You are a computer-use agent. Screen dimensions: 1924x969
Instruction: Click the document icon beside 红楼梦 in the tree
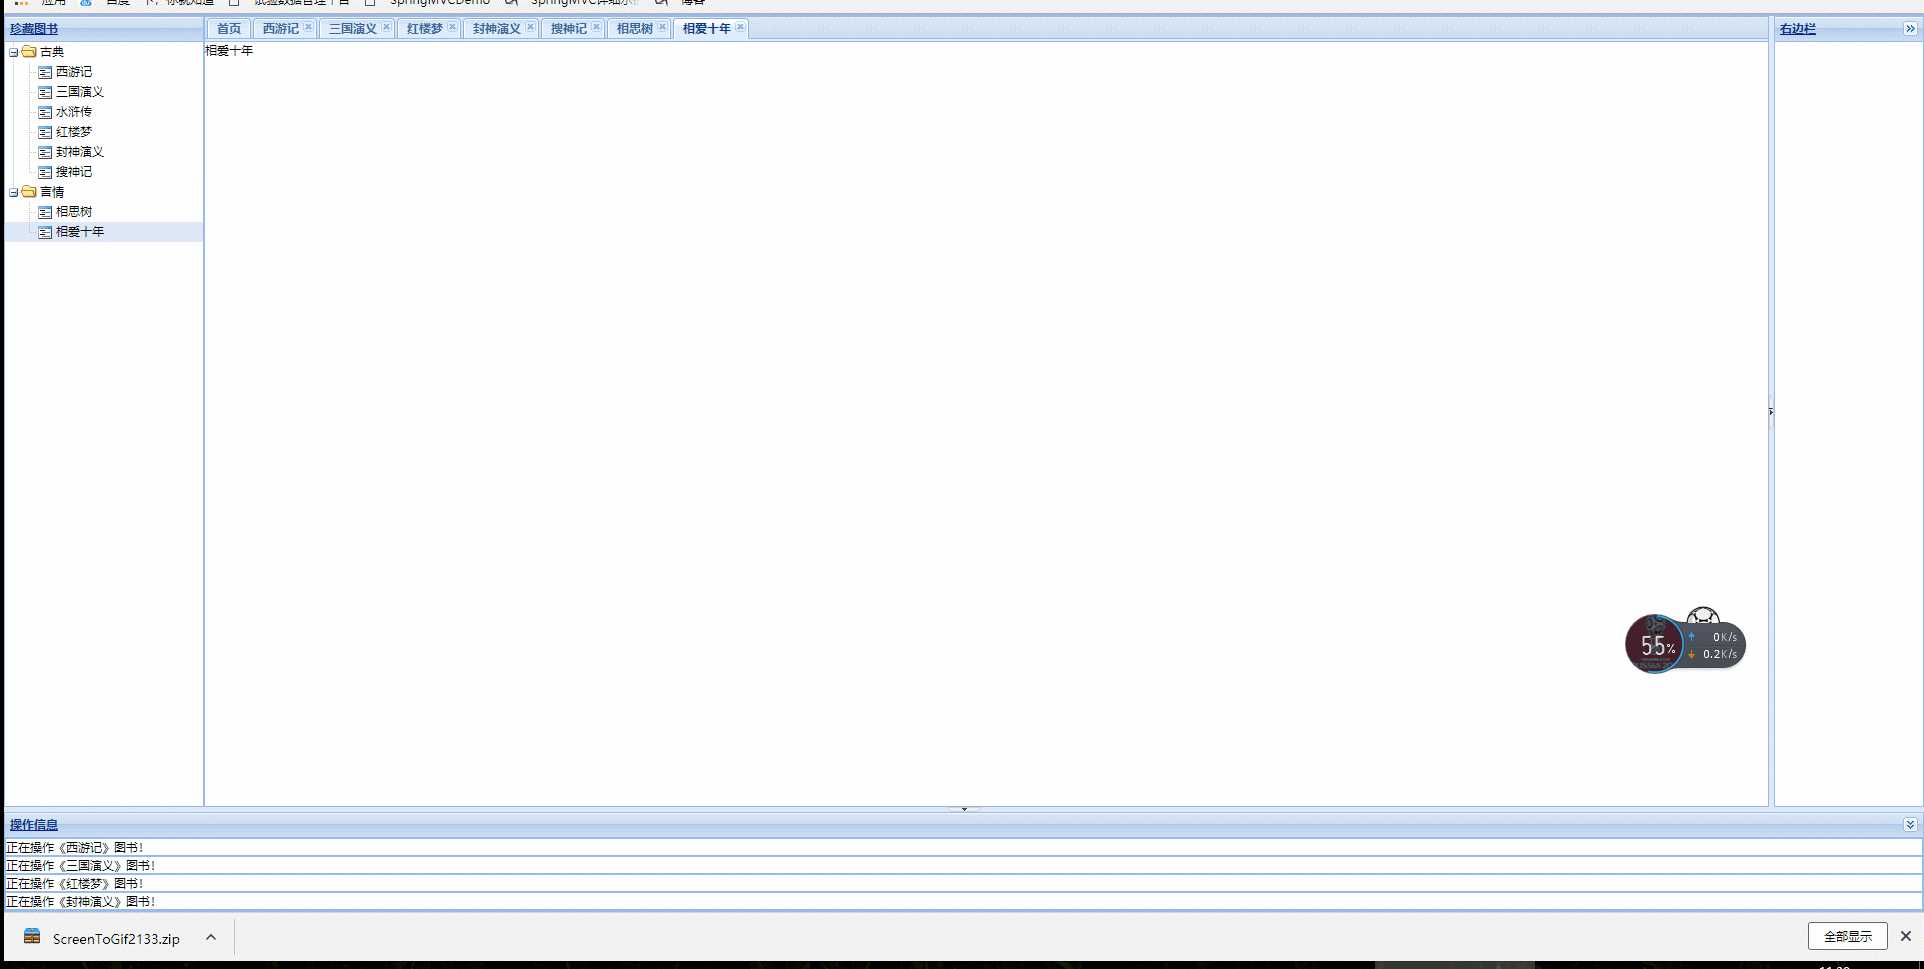click(45, 132)
